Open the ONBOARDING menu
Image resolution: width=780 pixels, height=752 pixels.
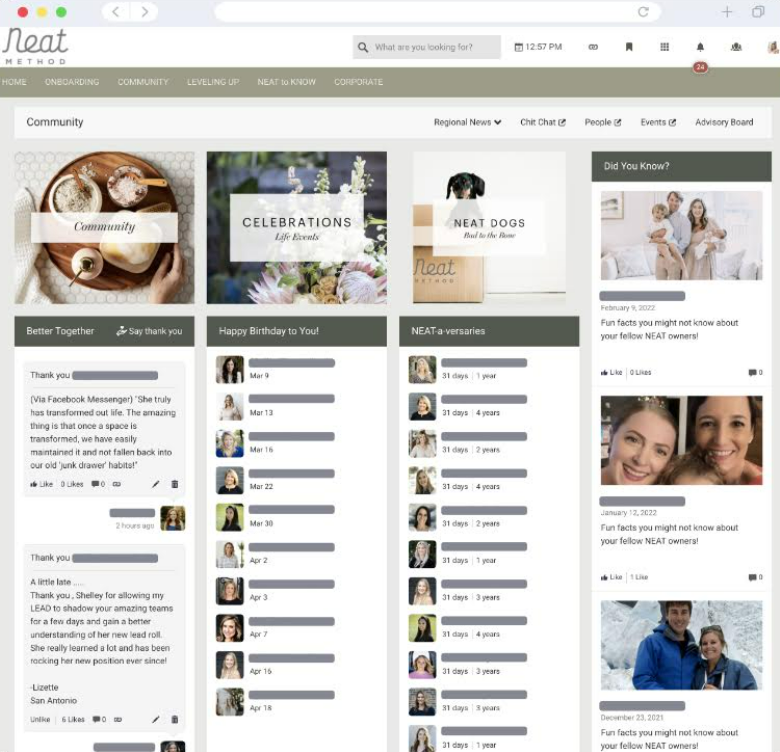coord(72,82)
